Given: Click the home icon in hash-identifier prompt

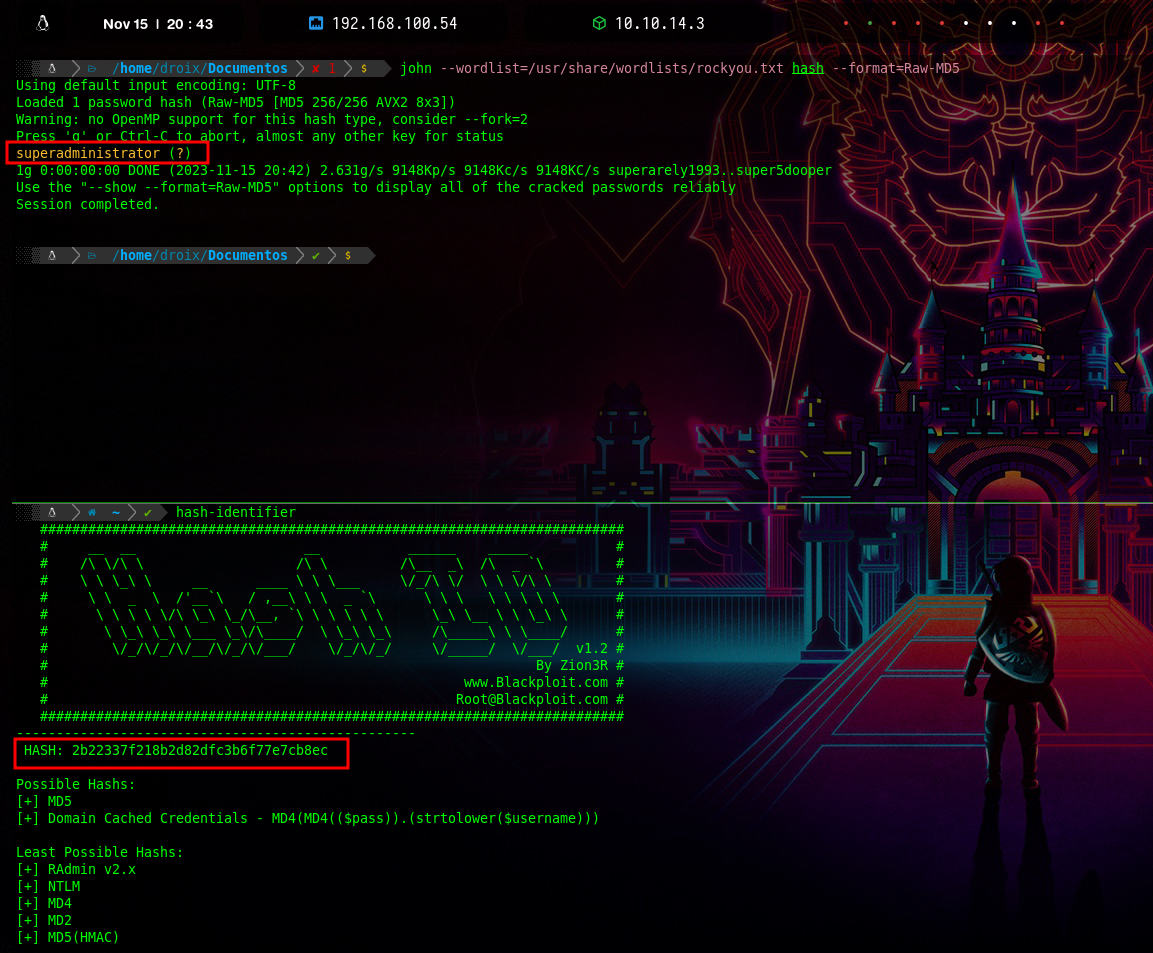Looking at the screenshot, I should point(92,512).
